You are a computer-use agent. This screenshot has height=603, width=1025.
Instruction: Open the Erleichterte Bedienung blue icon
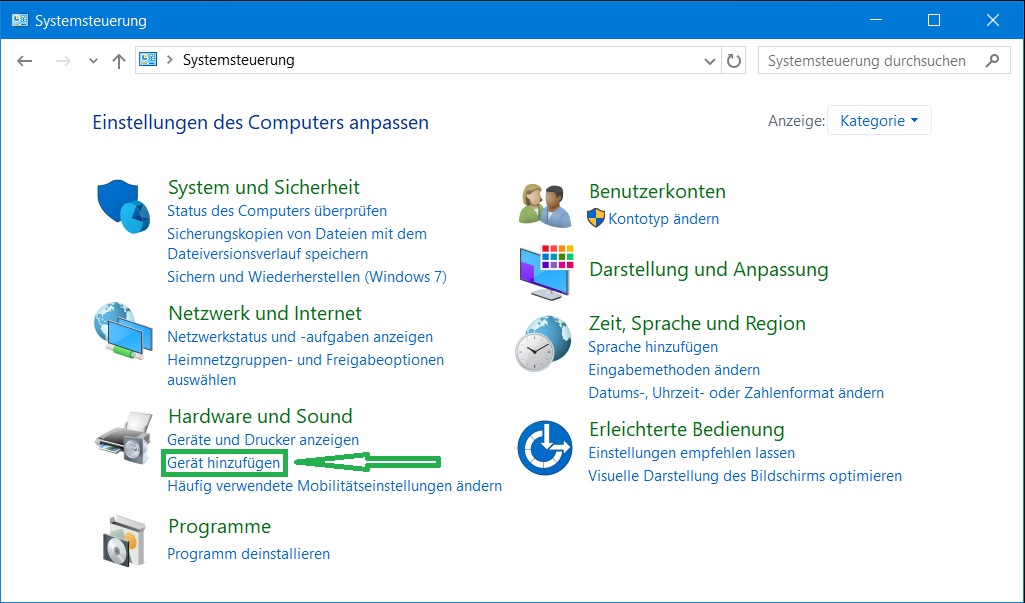pyautogui.click(x=545, y=448)
